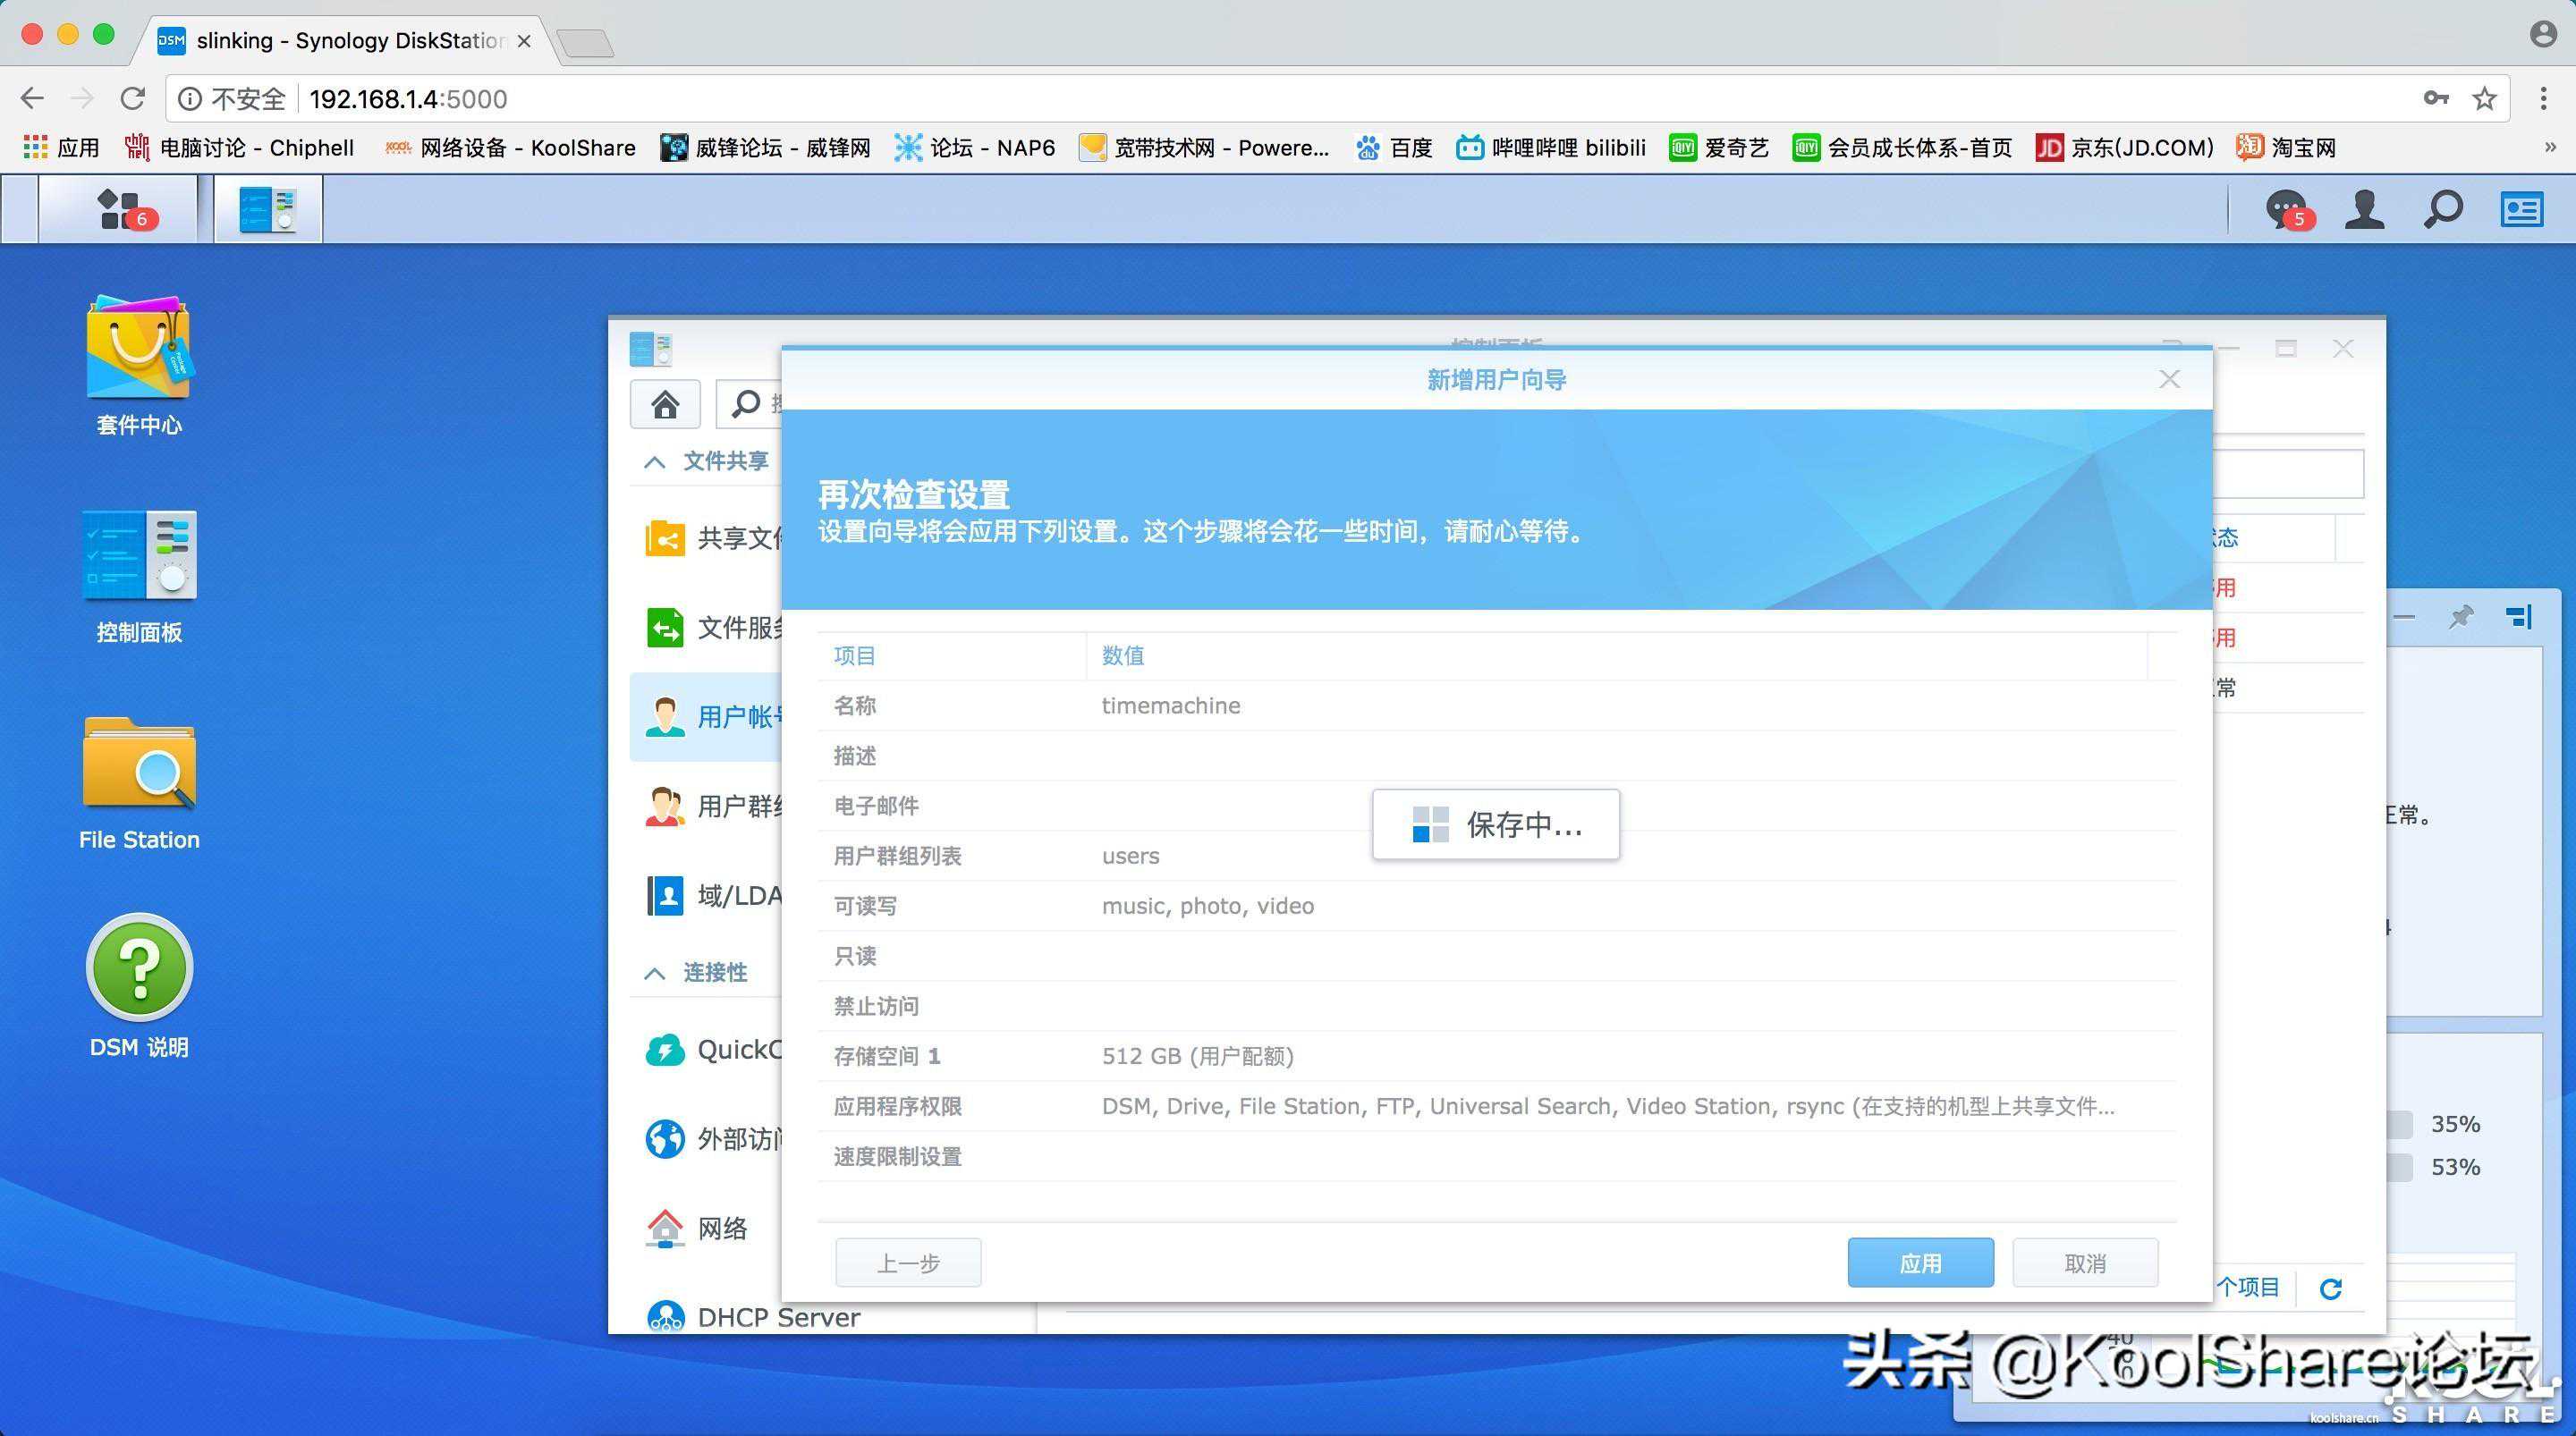Screen dimensions: 2576x1436
Task: Select 网络 in the sidebar
Action: click(x=720, y=1228)
